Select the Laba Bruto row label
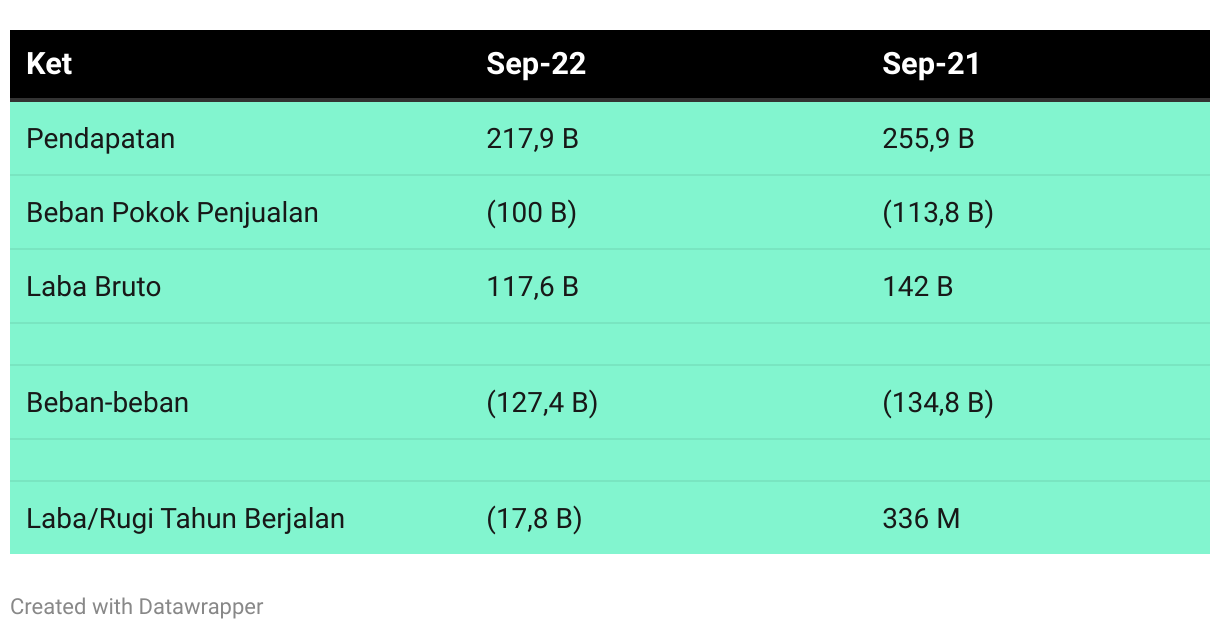This screenshot has height=630, width=1220. (x=93, y=287)
